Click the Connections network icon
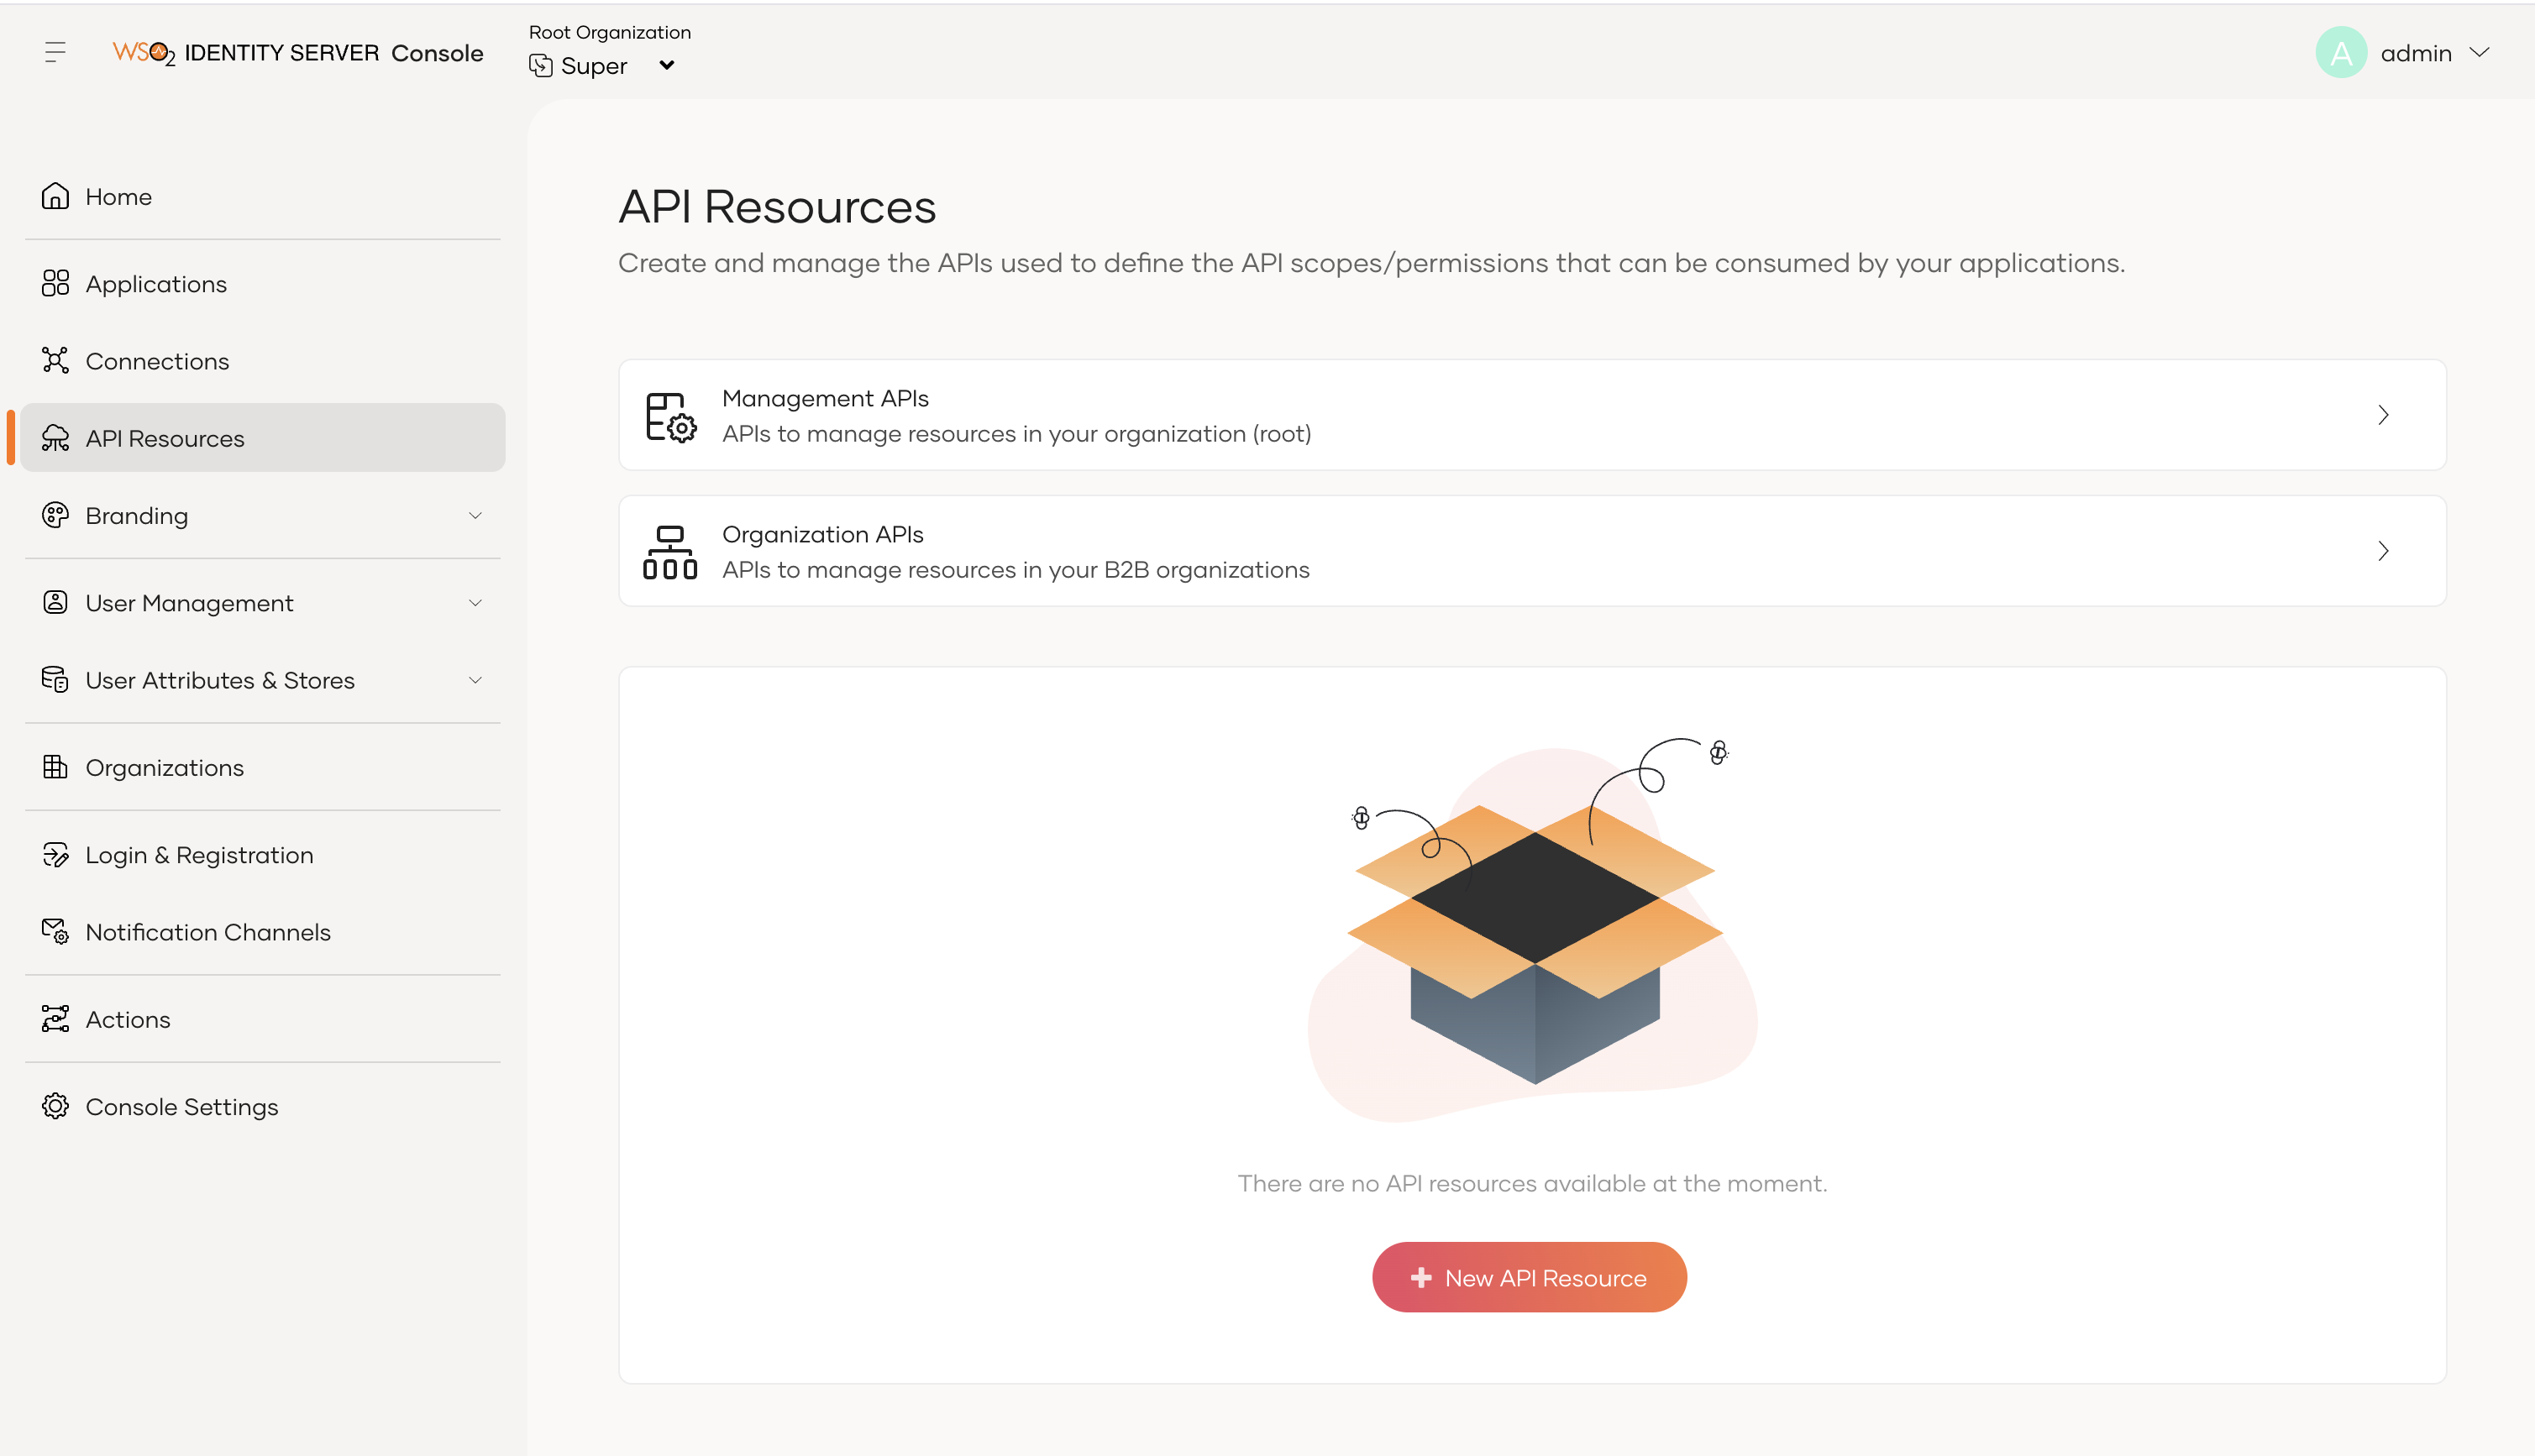This screenshot has width=2535, height=1456. click(55, 361)
